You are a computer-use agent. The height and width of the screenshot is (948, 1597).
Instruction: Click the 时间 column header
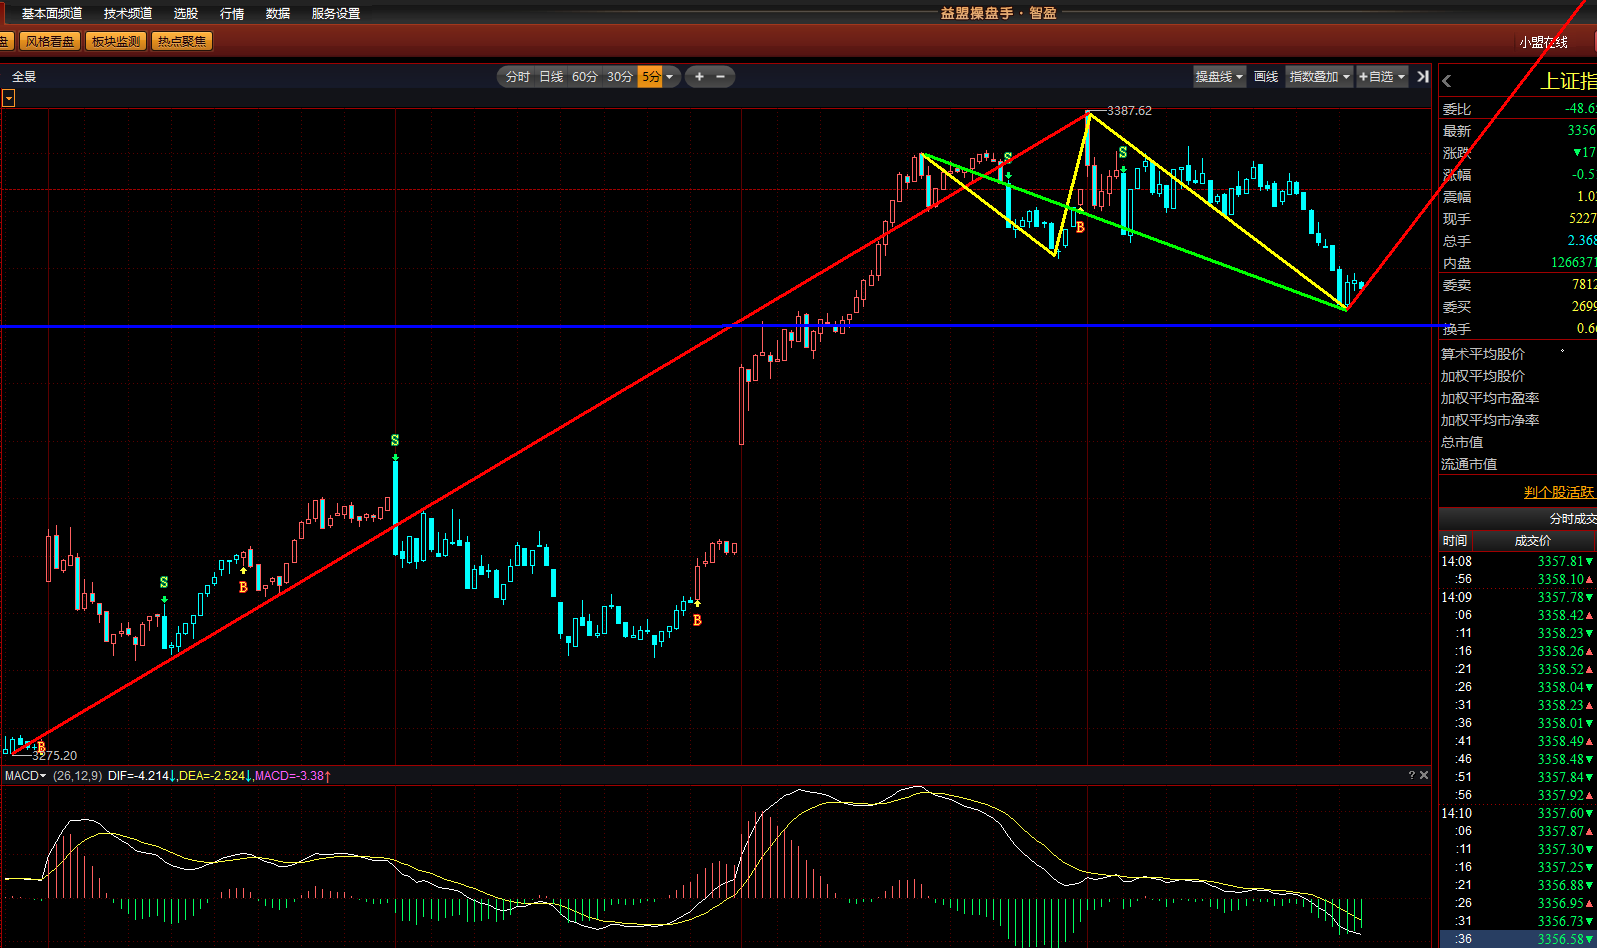point(1455,540)
